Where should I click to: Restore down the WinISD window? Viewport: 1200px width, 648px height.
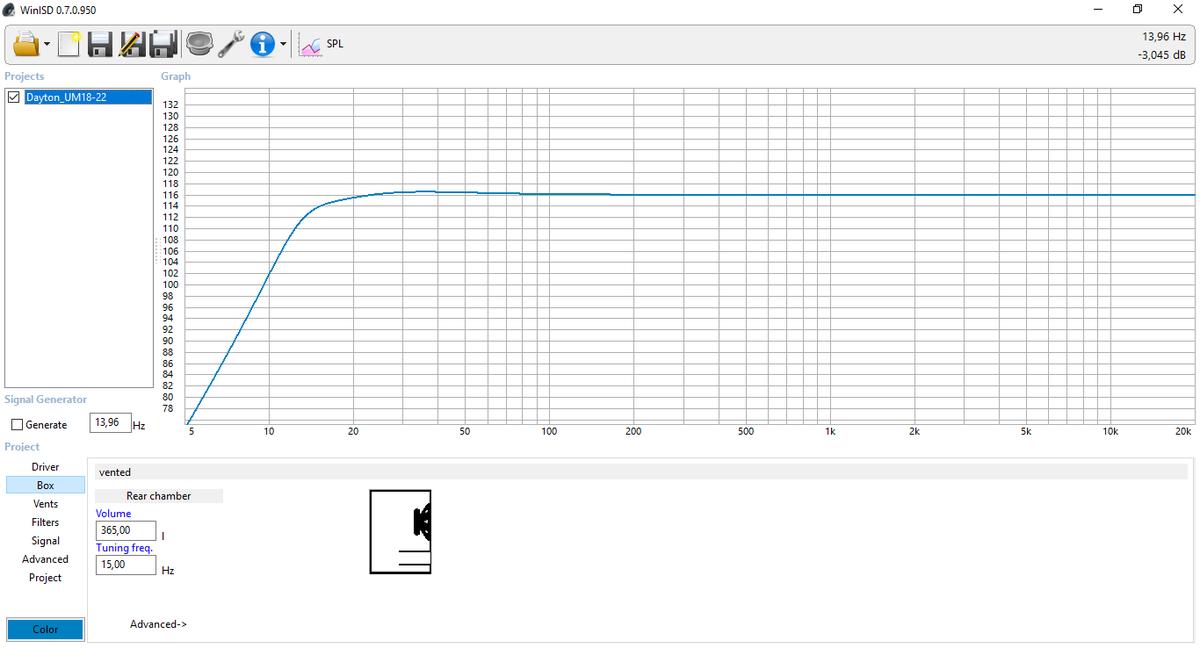(x=1138, y=10)
